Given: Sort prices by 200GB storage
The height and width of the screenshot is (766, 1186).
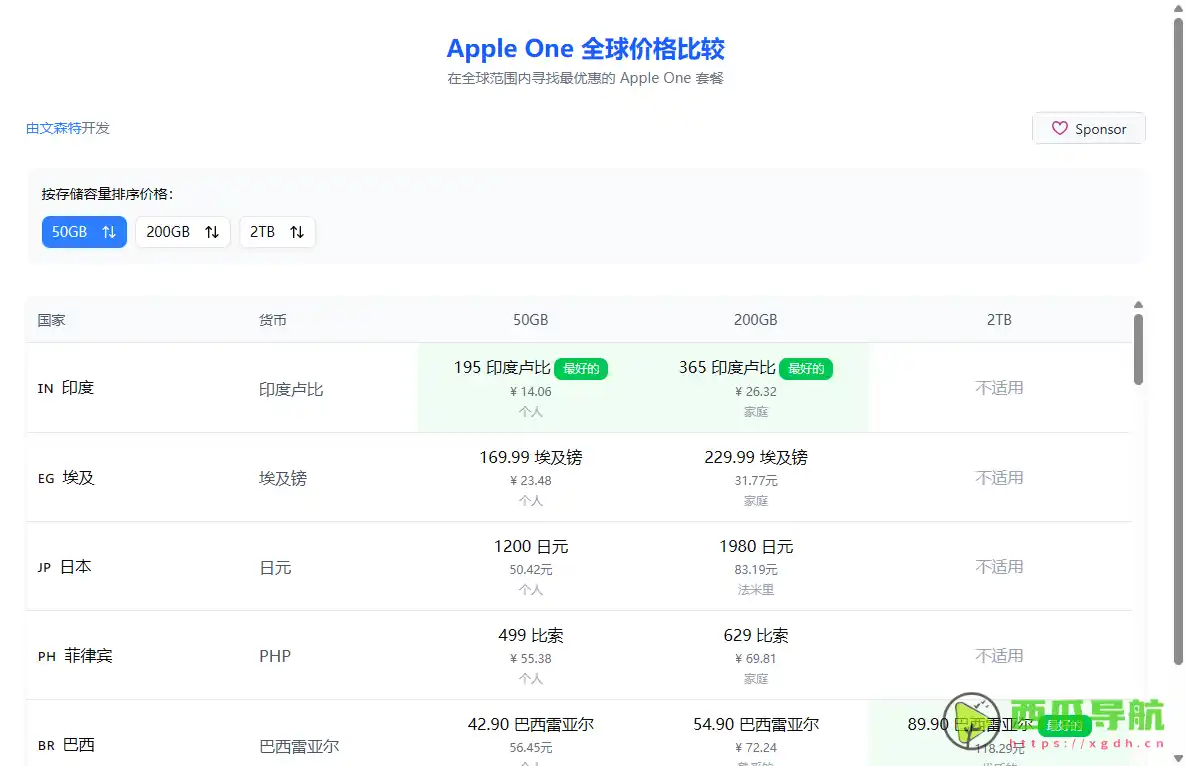Looking at the screenshot, I should point(182,232).
